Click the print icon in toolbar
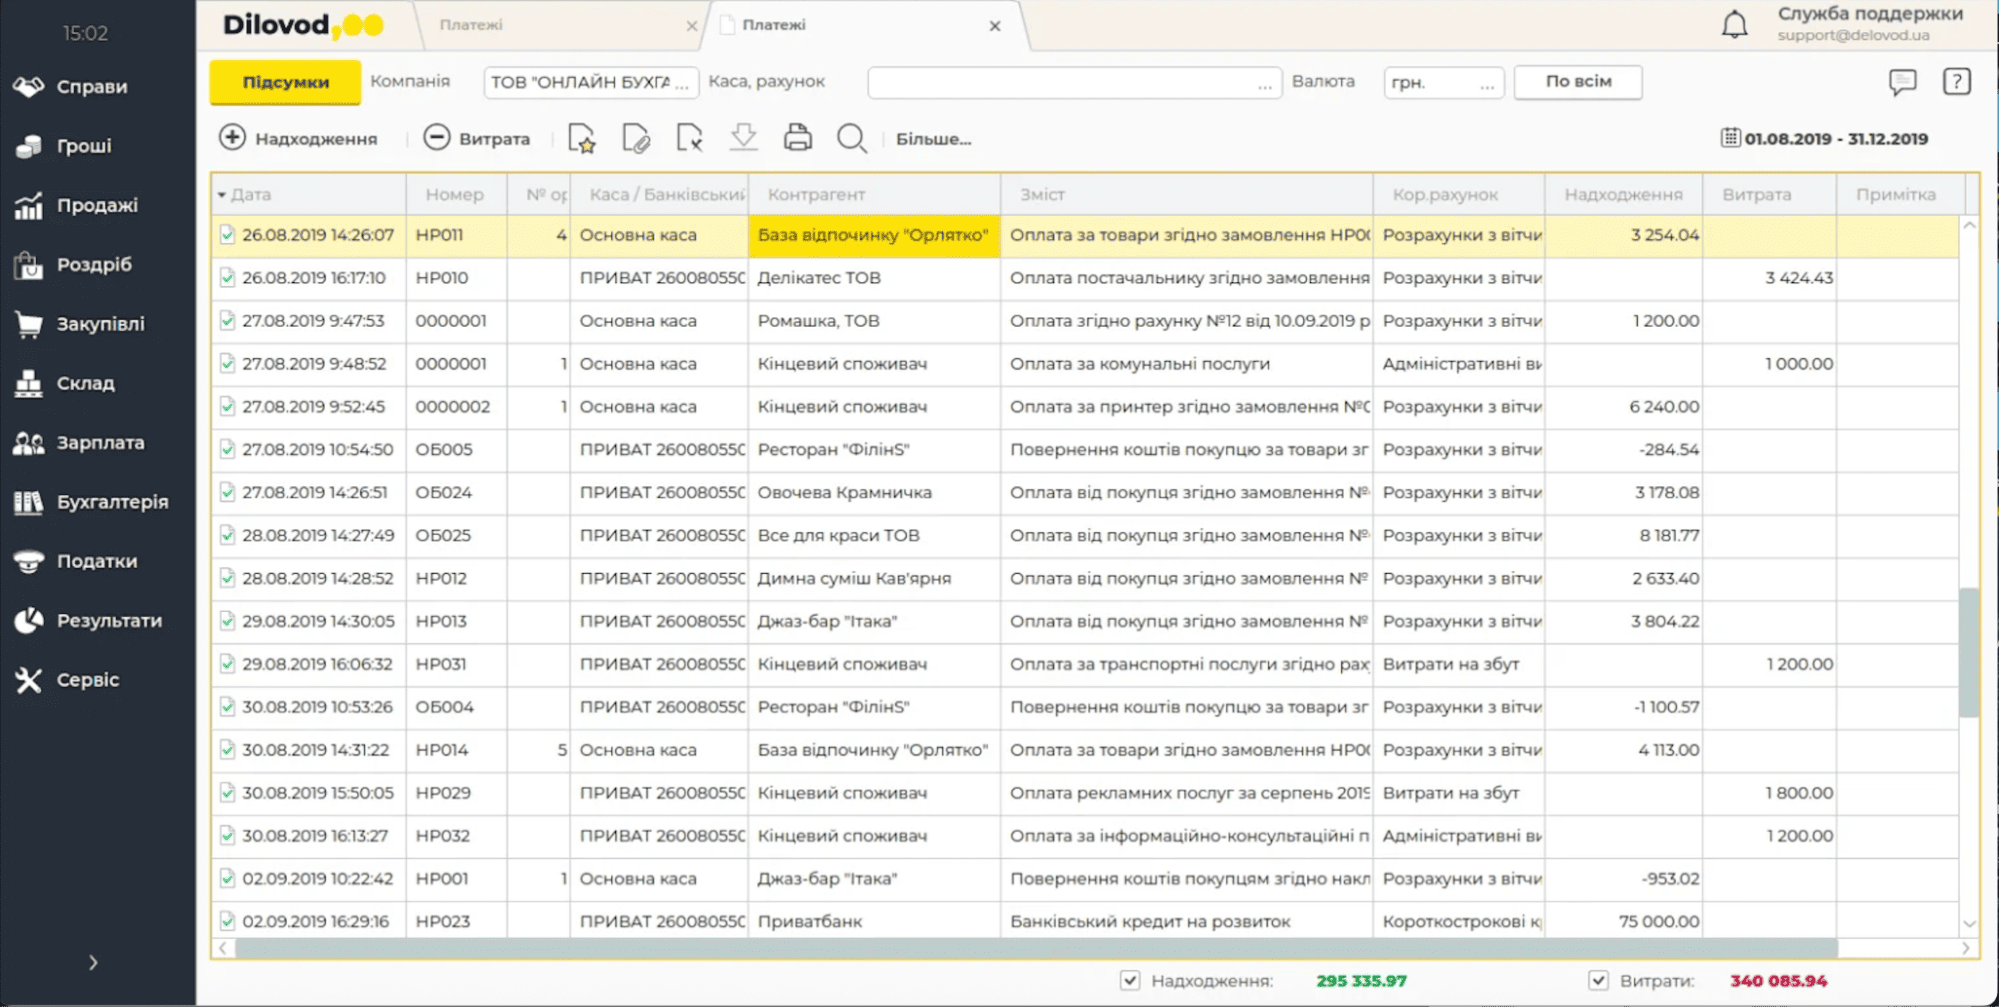 click(x=797, y=138)
